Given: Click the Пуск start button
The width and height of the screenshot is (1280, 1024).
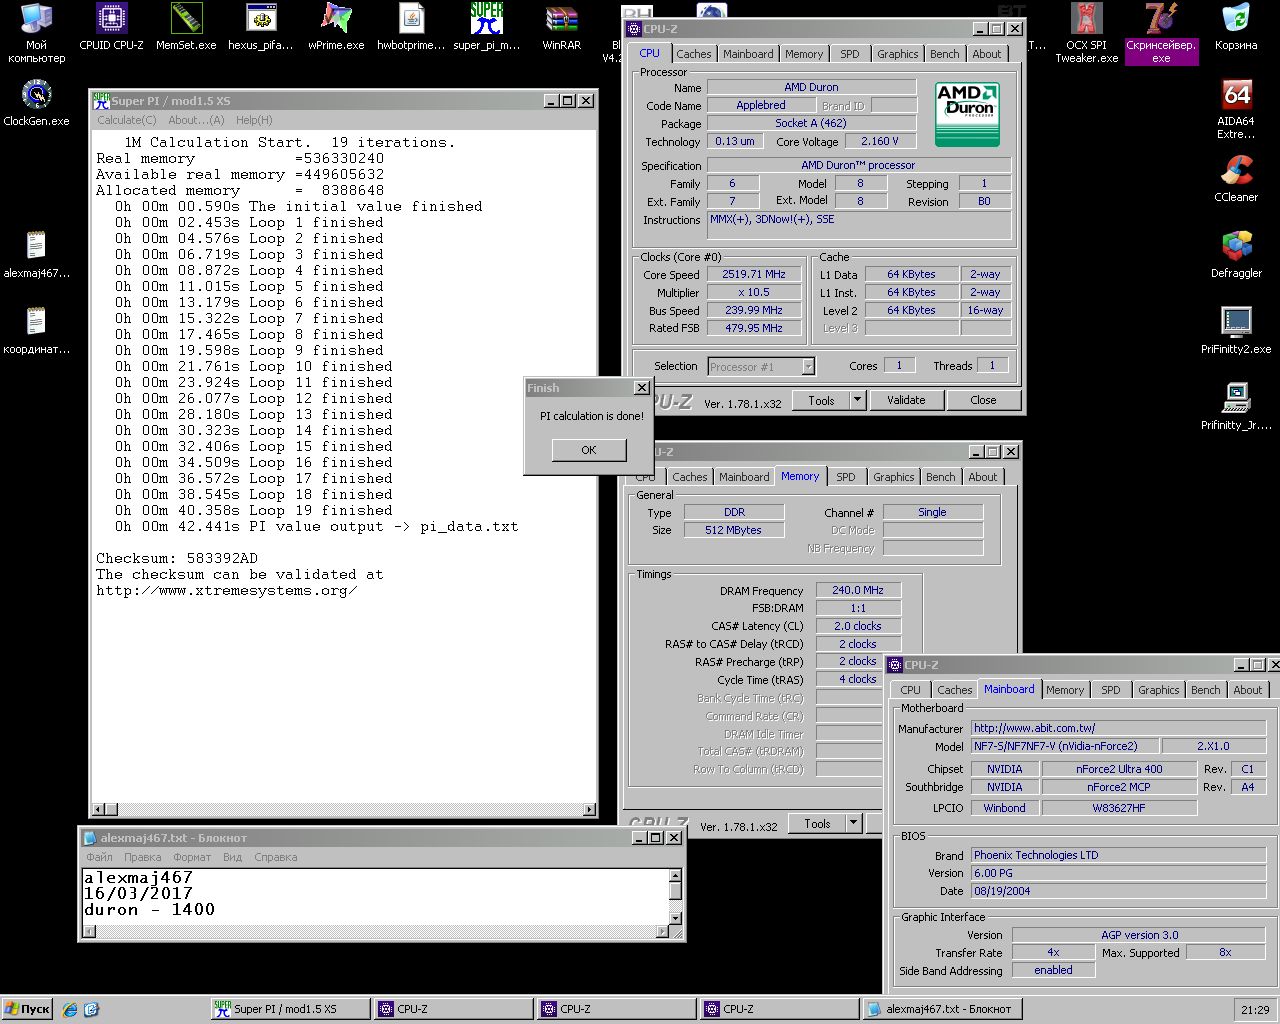Looking at the screenshot, I should 28,1009.
